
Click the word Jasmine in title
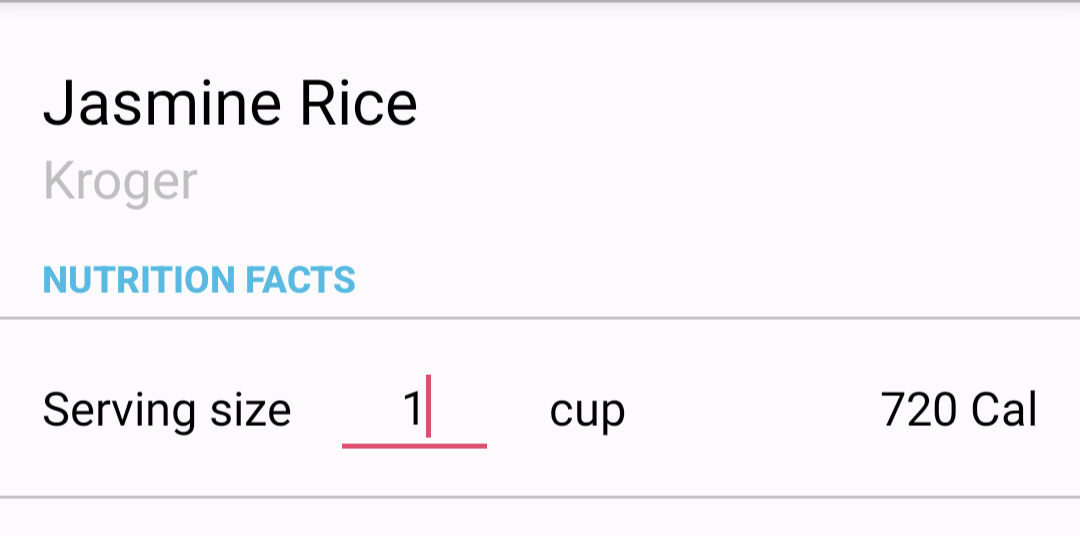click(163, 103)
